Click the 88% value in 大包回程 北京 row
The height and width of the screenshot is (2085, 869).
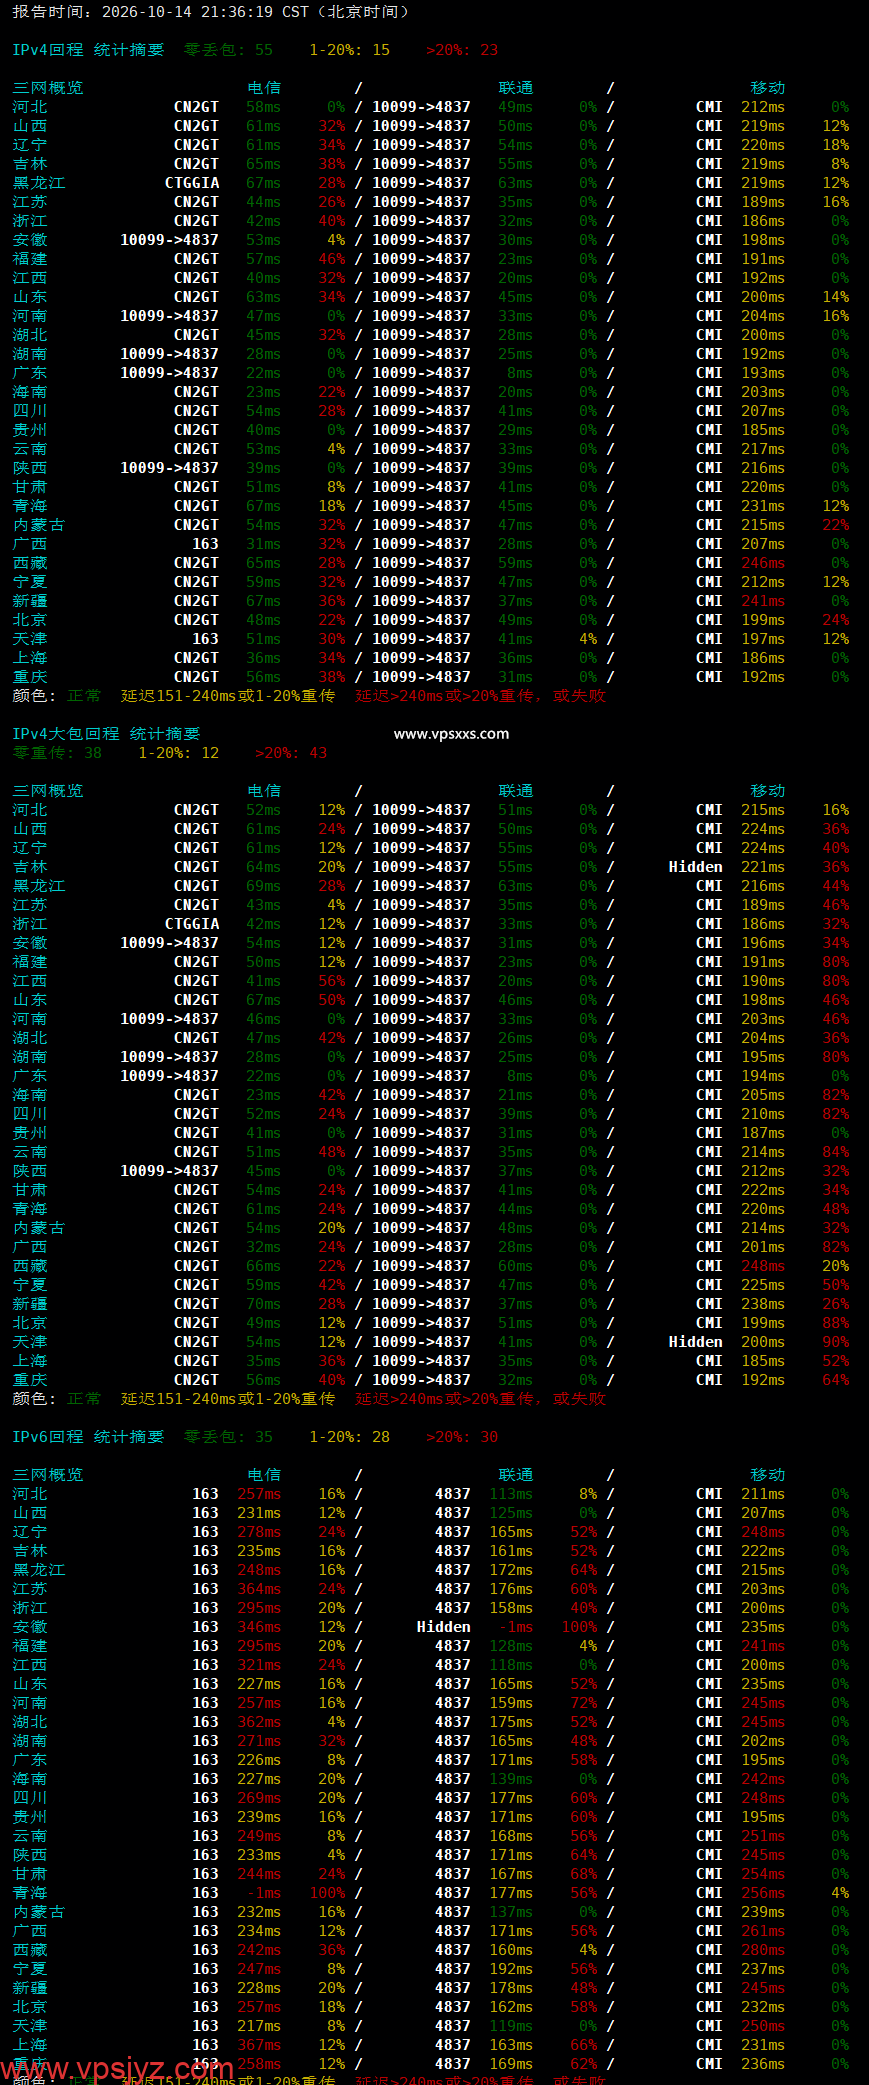[836, 1323]
